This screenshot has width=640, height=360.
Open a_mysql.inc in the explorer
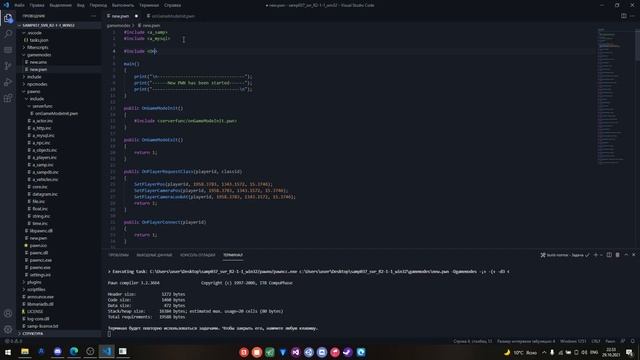[x=59, y=136]
